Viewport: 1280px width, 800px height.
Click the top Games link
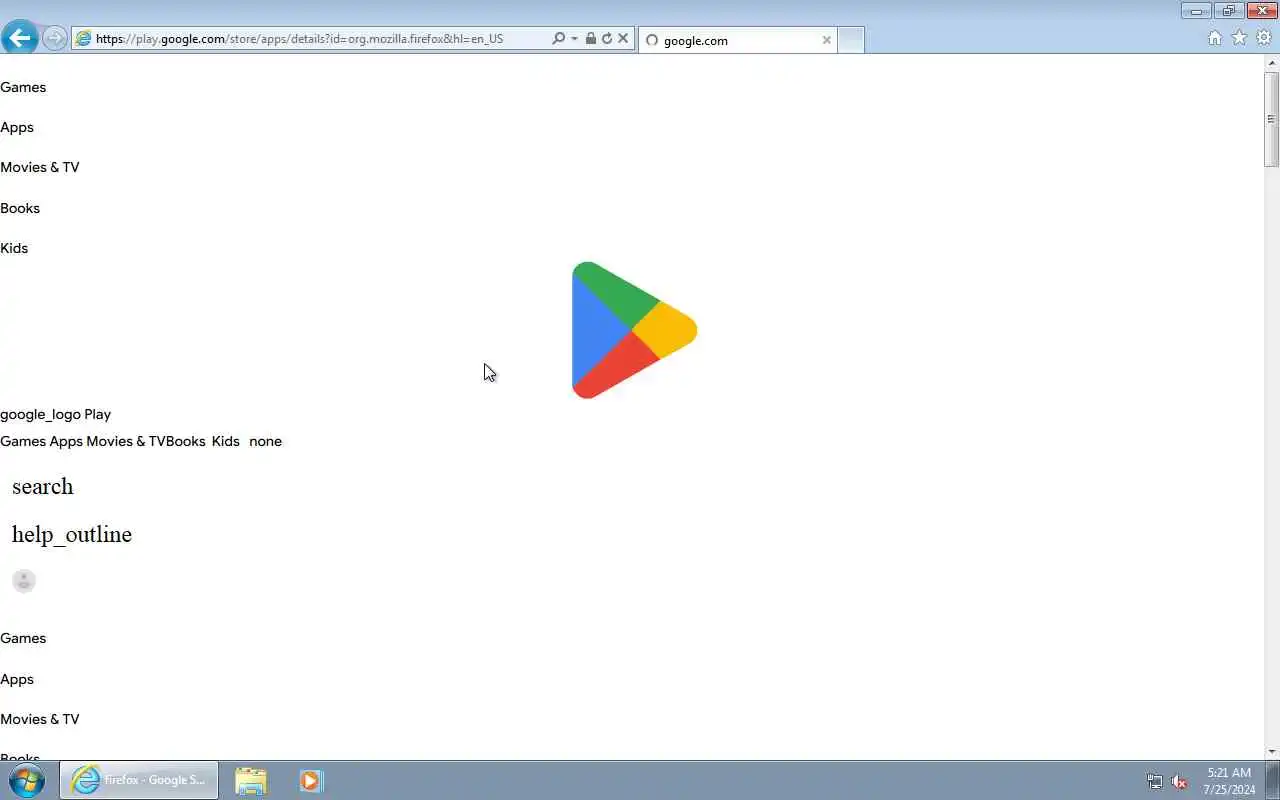(23, 87)
